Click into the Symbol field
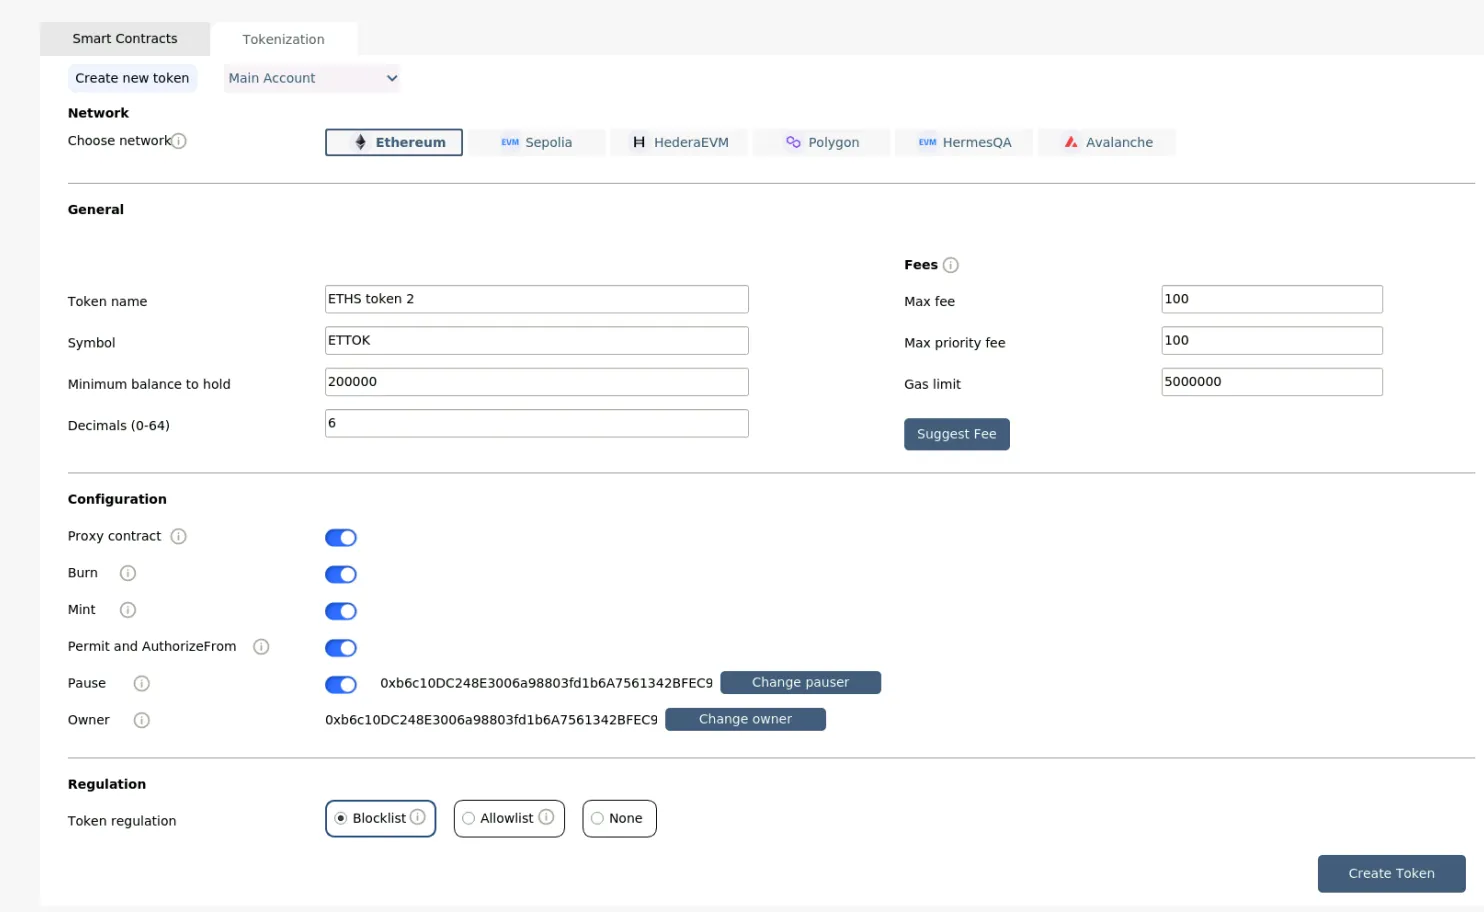 pos(537,340)
